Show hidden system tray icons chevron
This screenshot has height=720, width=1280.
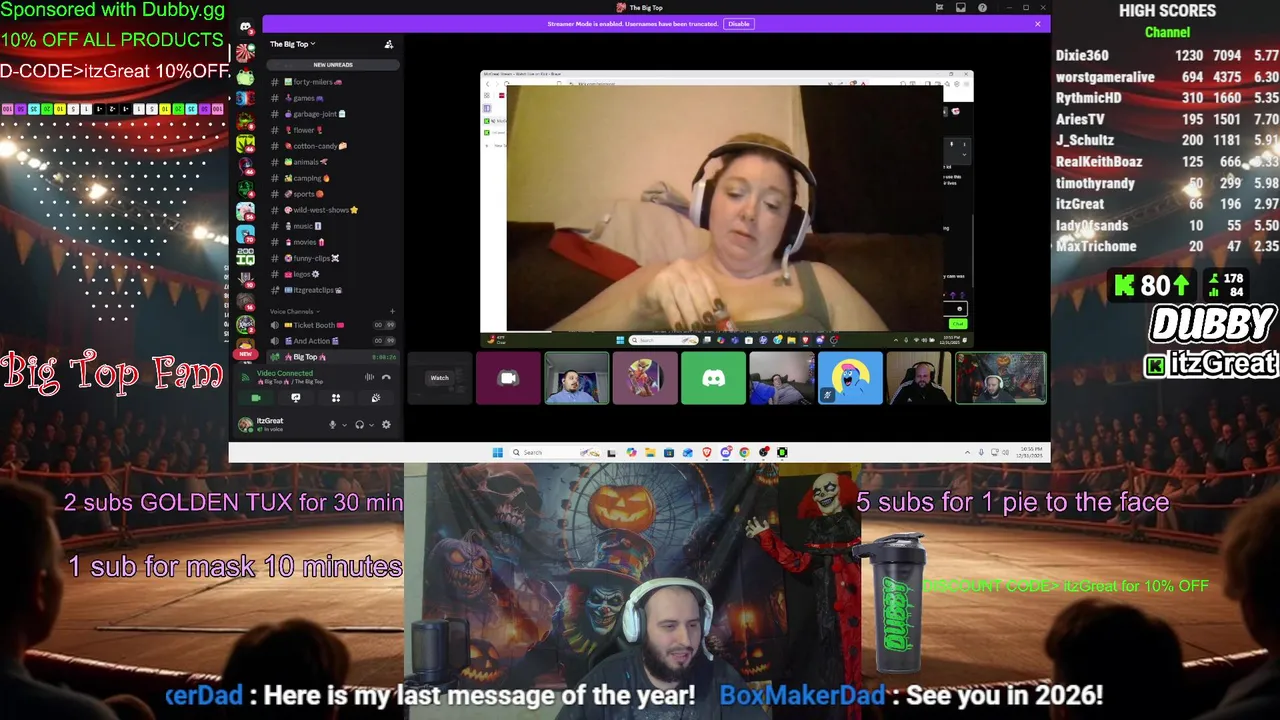967,452
